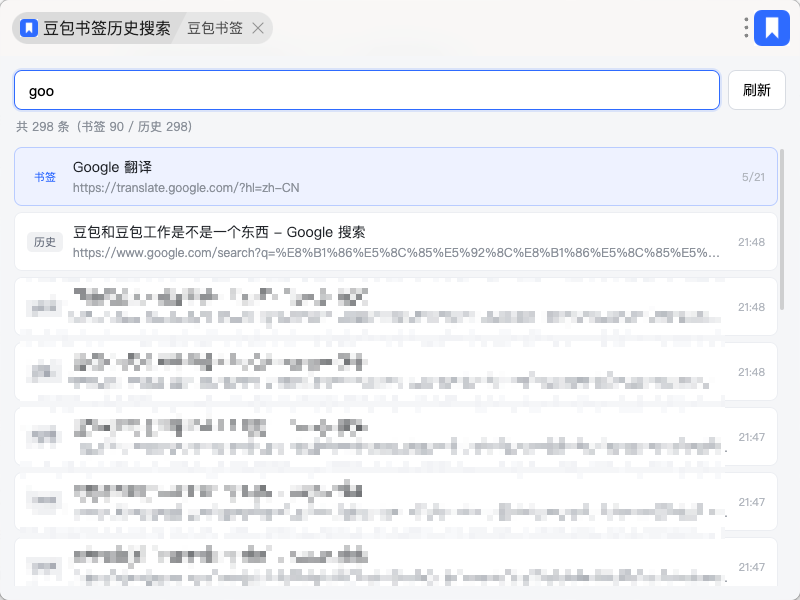Open the 豆包和豆包工作是不是一个东西 history result
The height and width of the screenshot is (600, 800).
click(396, 242)
